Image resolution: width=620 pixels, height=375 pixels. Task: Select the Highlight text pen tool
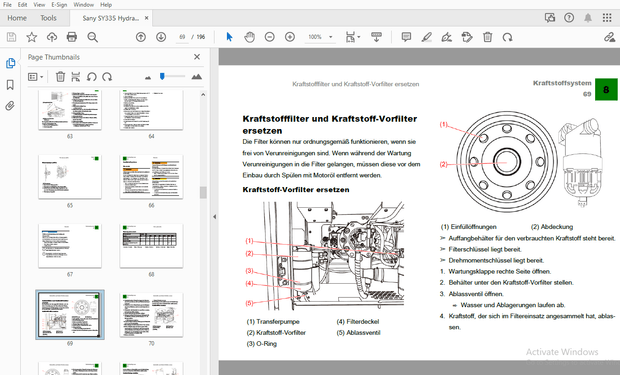click(x=426, y=37)
